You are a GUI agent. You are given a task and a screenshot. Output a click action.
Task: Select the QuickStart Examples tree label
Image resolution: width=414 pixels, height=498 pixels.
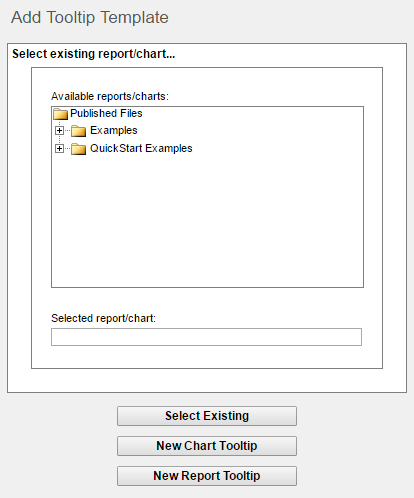(x=141, y=148)
